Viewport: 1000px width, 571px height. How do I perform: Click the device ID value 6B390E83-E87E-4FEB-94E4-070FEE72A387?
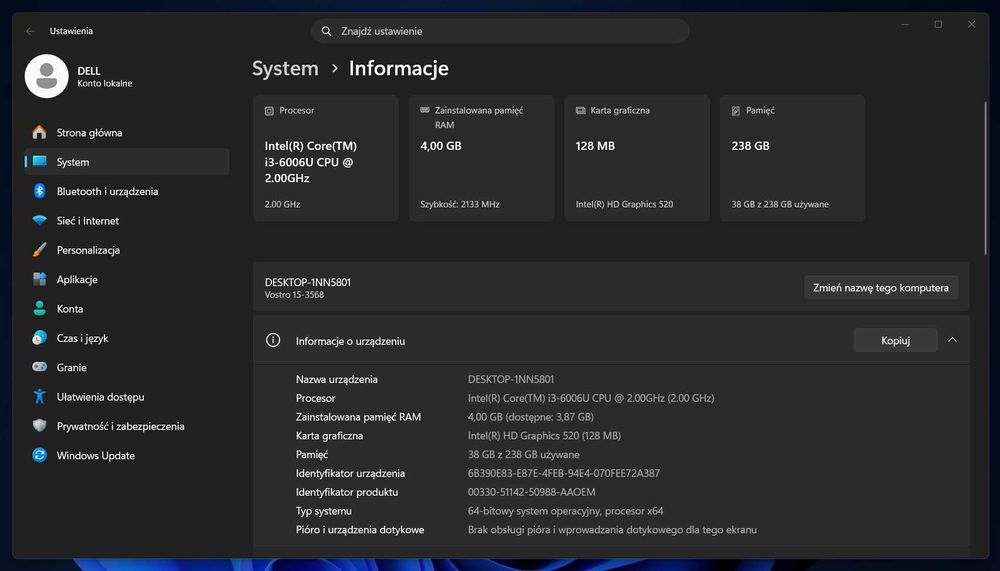(x=564, y=473)
